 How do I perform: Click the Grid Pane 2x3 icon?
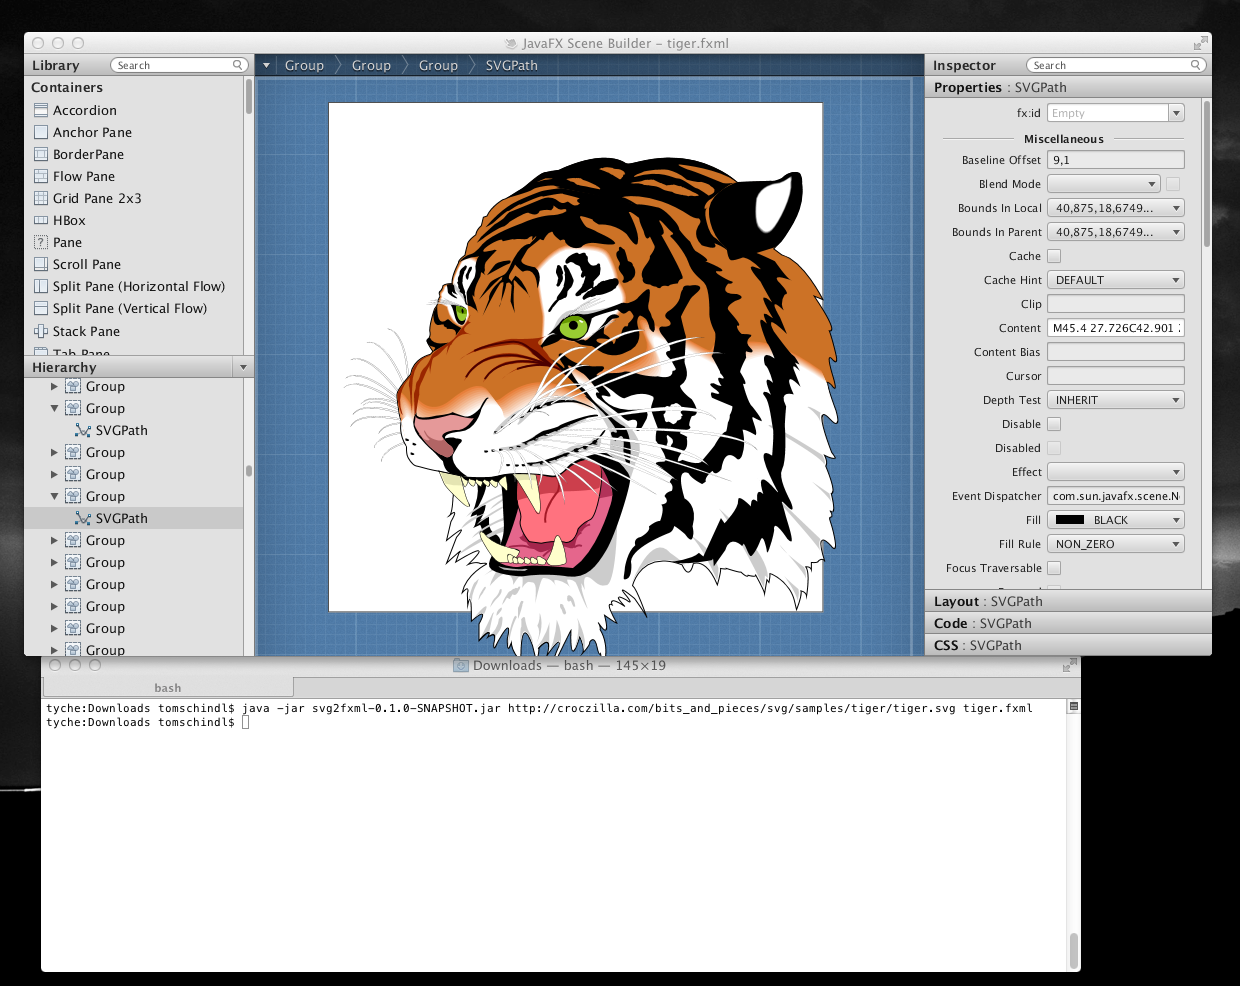(x=41, y=198)
